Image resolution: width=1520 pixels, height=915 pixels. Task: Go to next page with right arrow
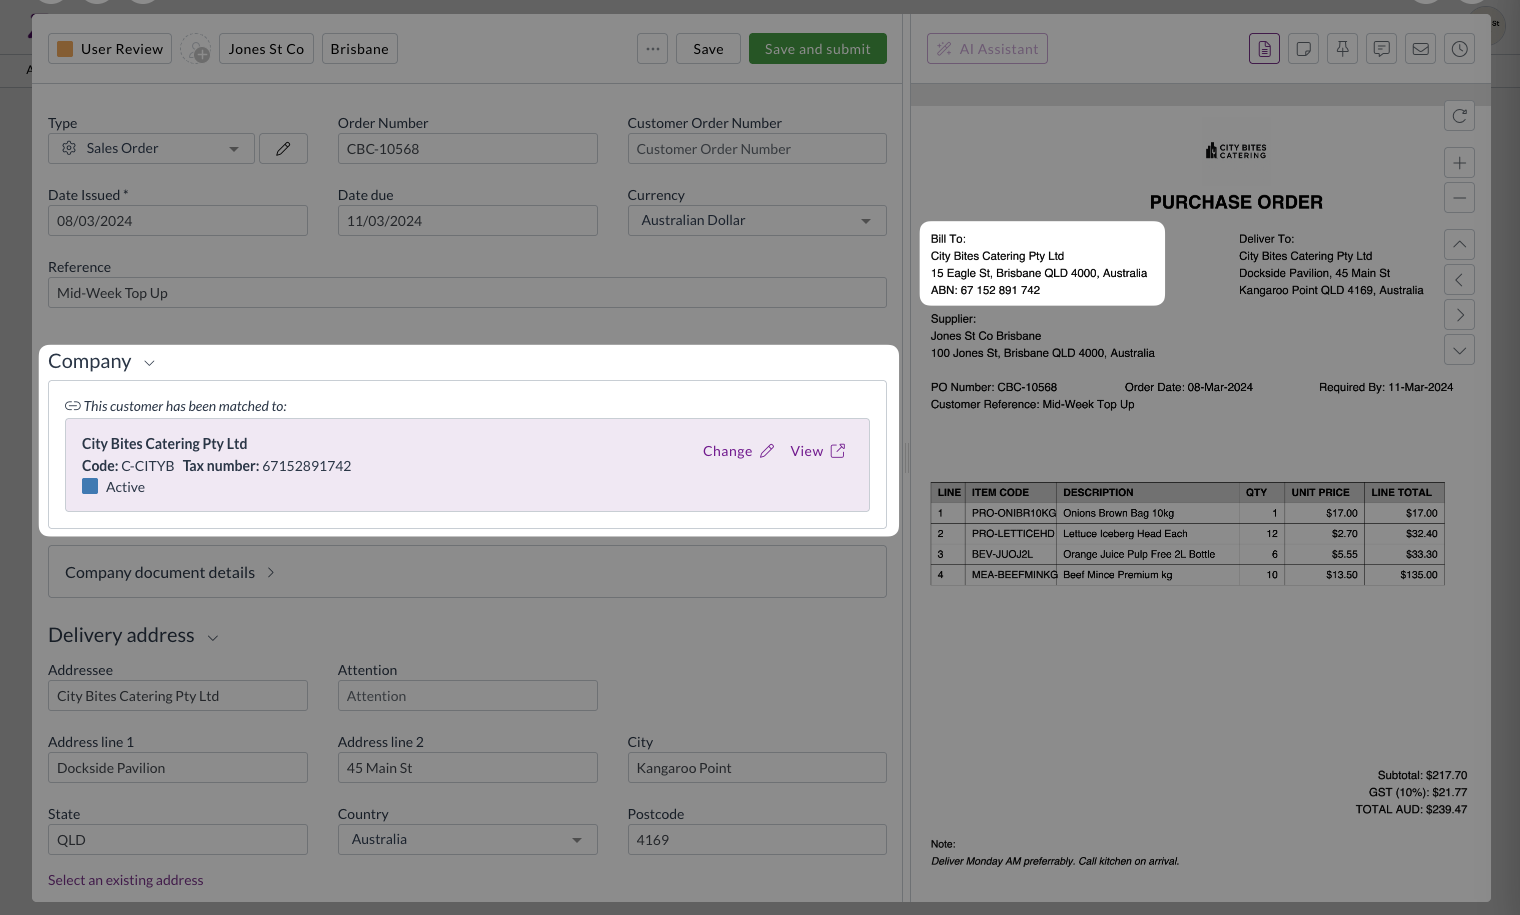point(1459,315)
